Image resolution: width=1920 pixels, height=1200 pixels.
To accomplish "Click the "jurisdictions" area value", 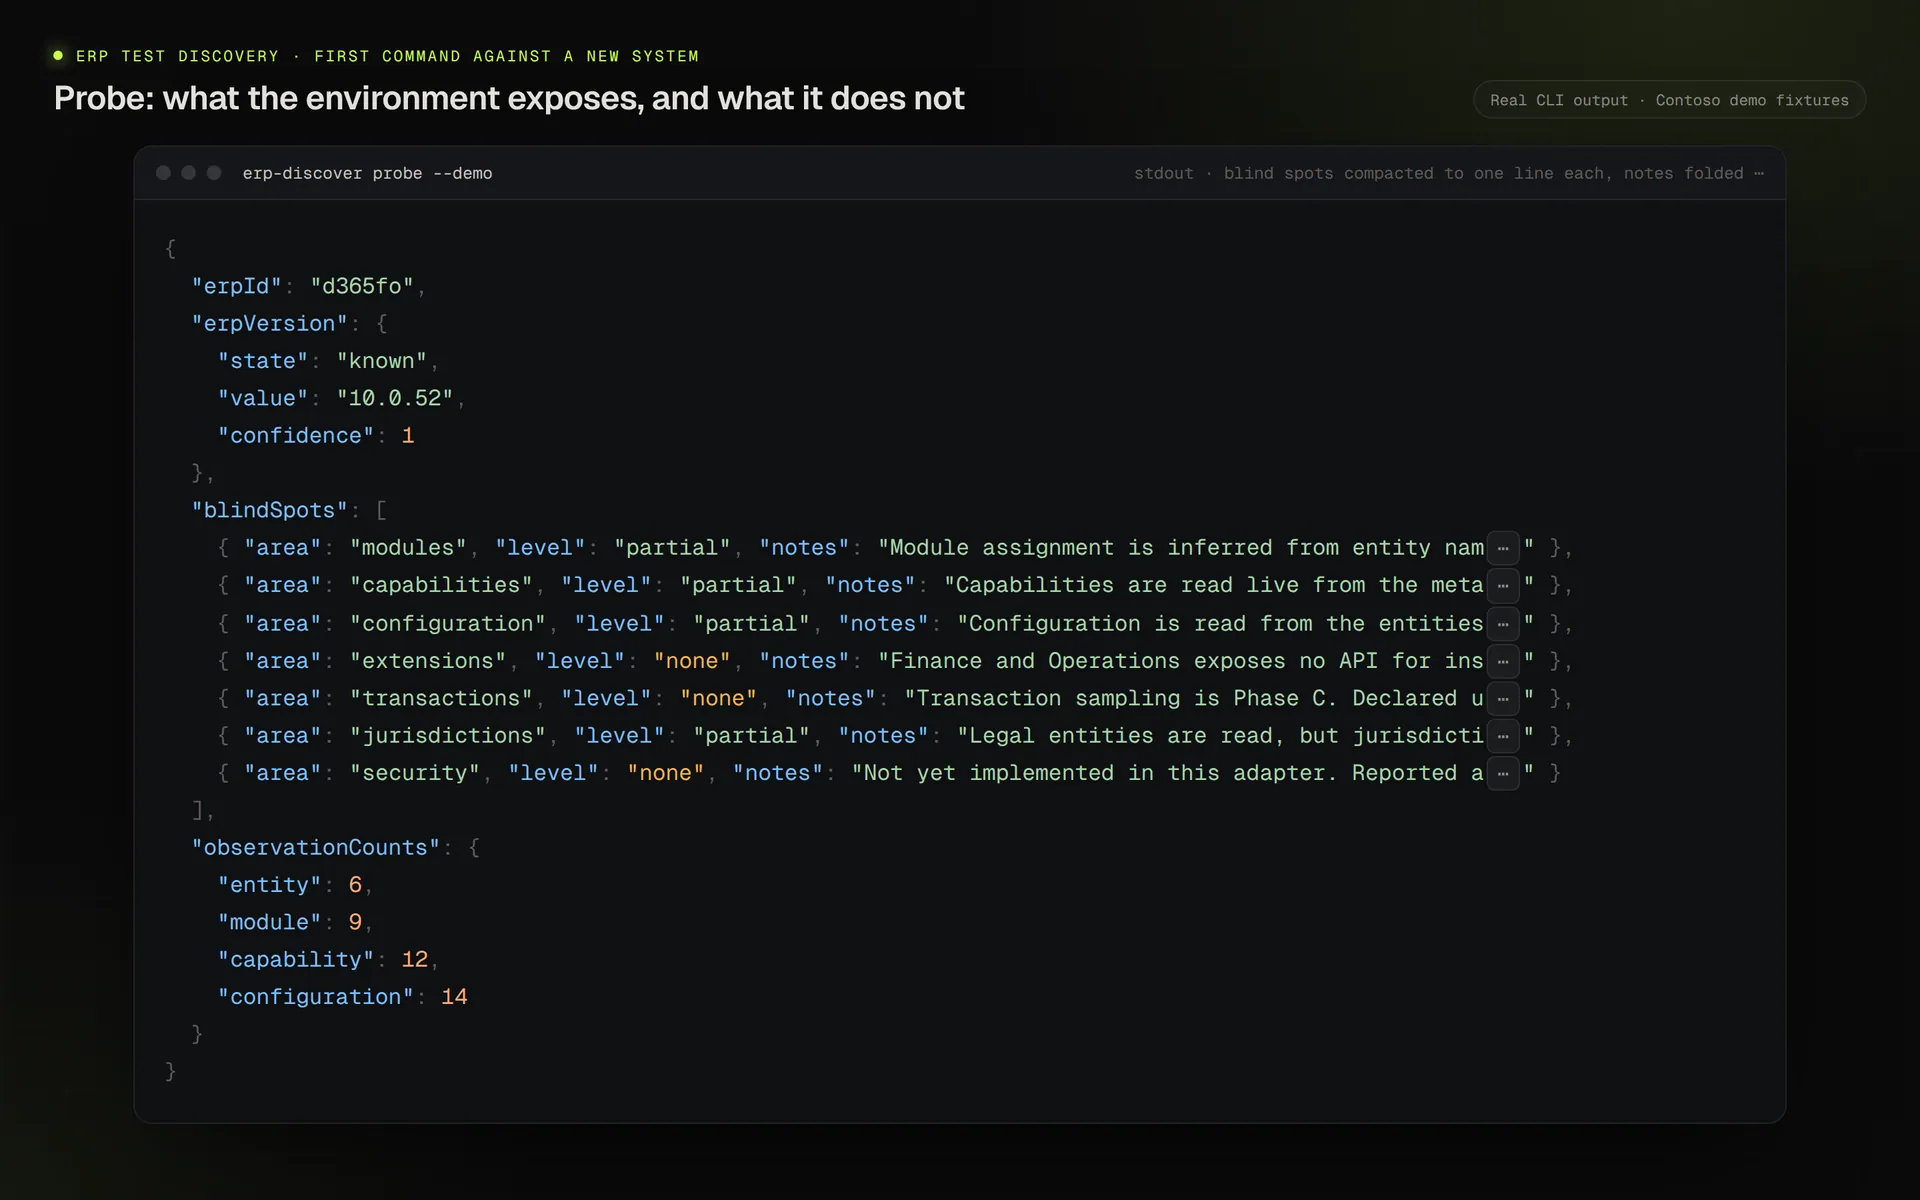I will tap(448, 736).
